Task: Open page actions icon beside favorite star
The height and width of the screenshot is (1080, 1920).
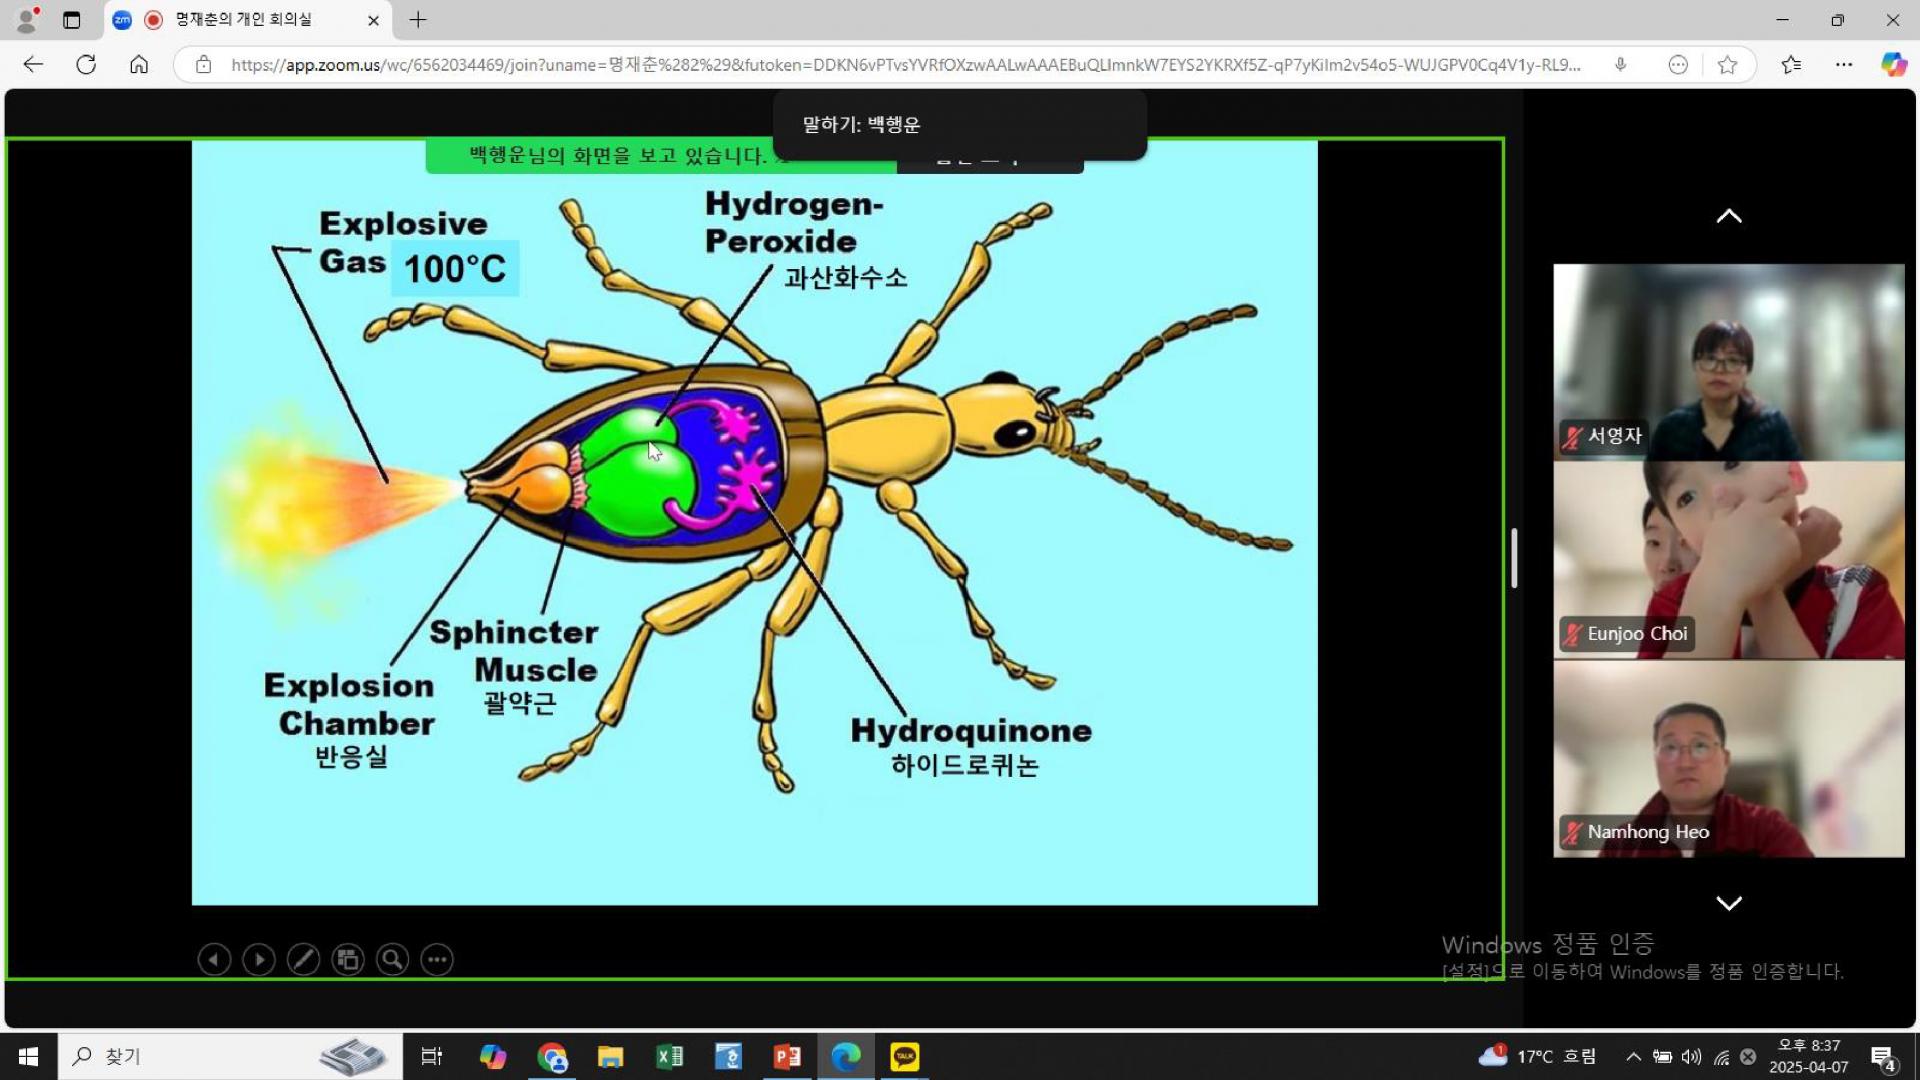Action: click(1678, 65)
